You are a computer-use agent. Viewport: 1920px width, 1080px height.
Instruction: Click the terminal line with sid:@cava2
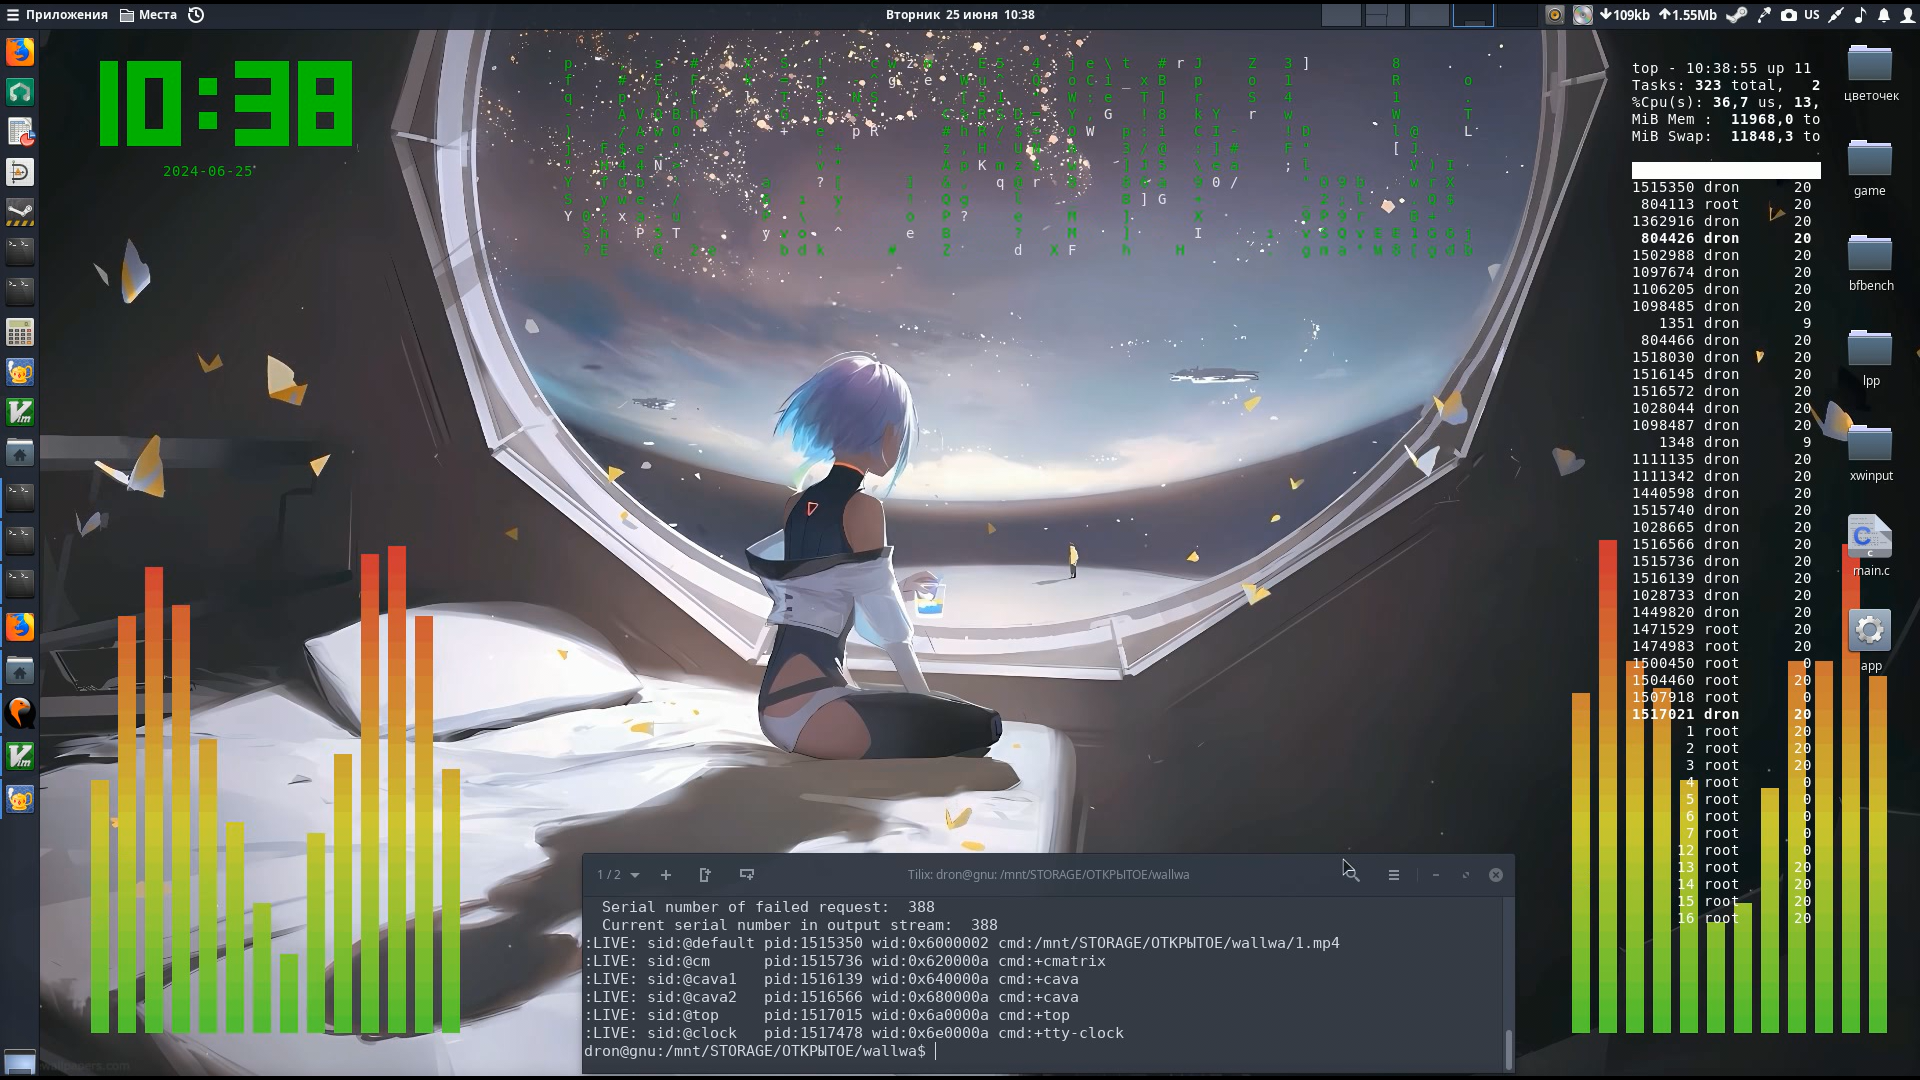tap(831, 997)
